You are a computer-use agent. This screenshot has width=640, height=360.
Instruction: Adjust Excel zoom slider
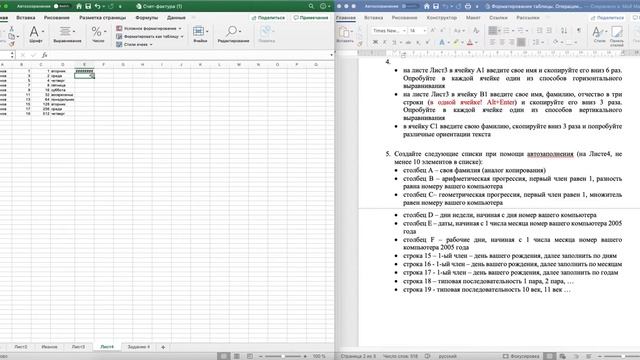click(283, 356)
